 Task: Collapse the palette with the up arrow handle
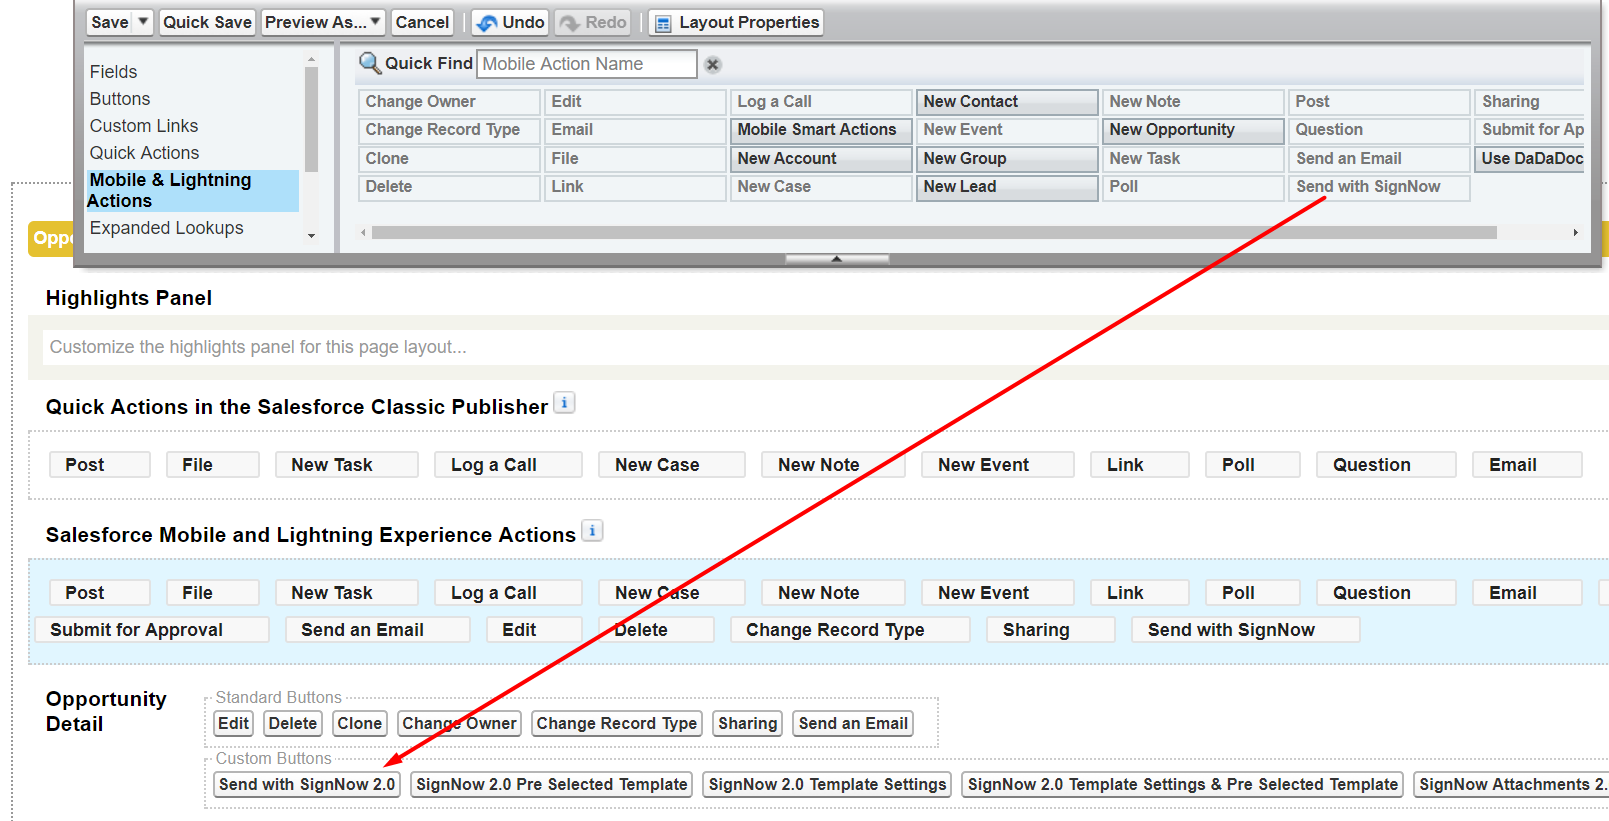coord(837,259)
